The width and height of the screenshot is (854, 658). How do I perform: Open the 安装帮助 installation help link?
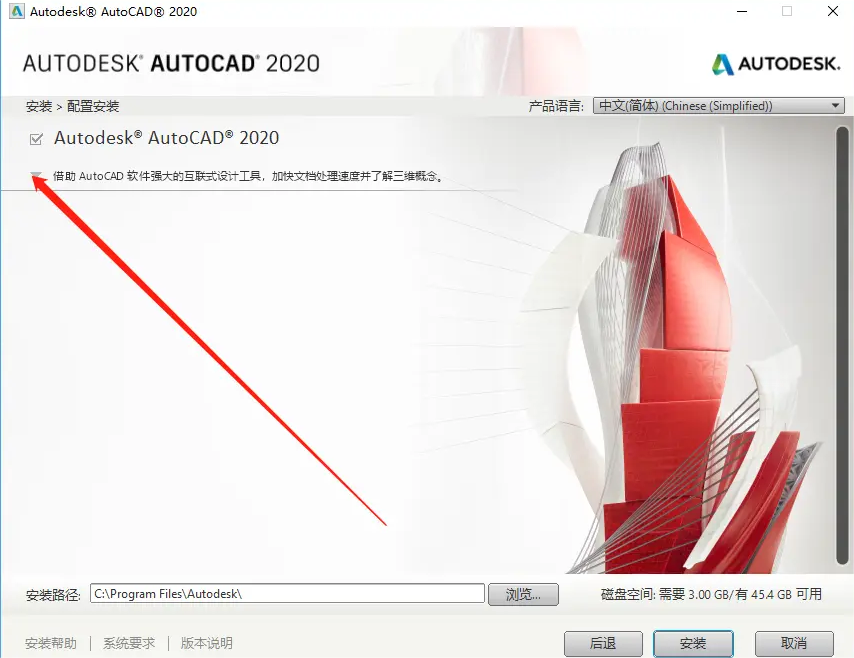point(51,644)
